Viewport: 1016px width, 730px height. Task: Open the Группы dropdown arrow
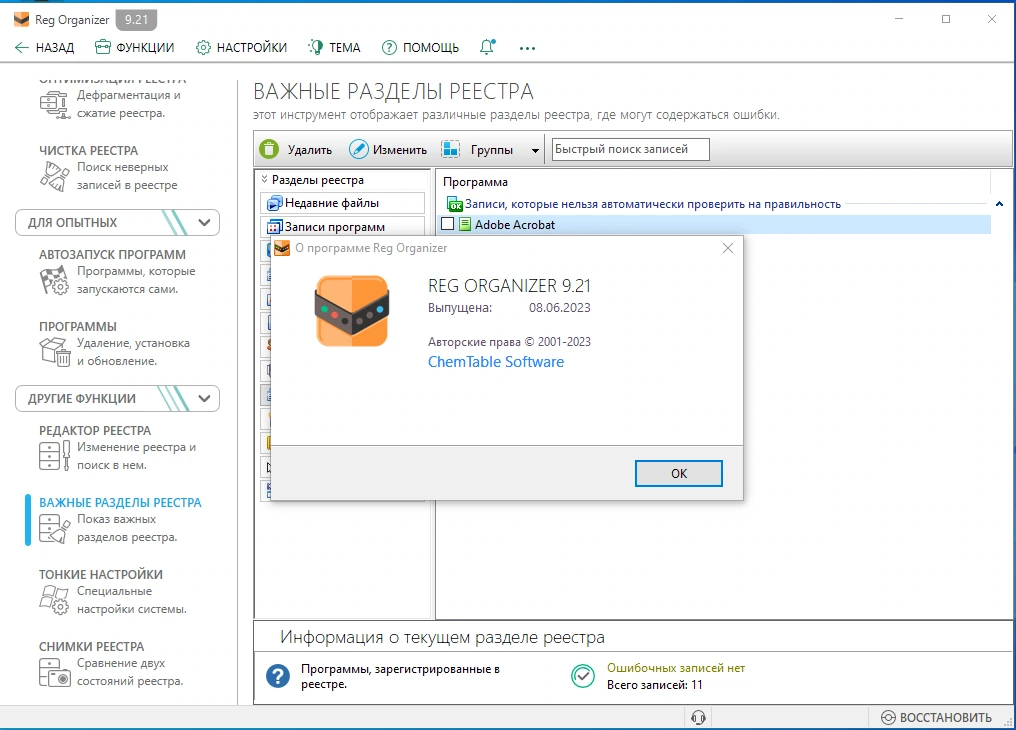click(x=535, y=150)
